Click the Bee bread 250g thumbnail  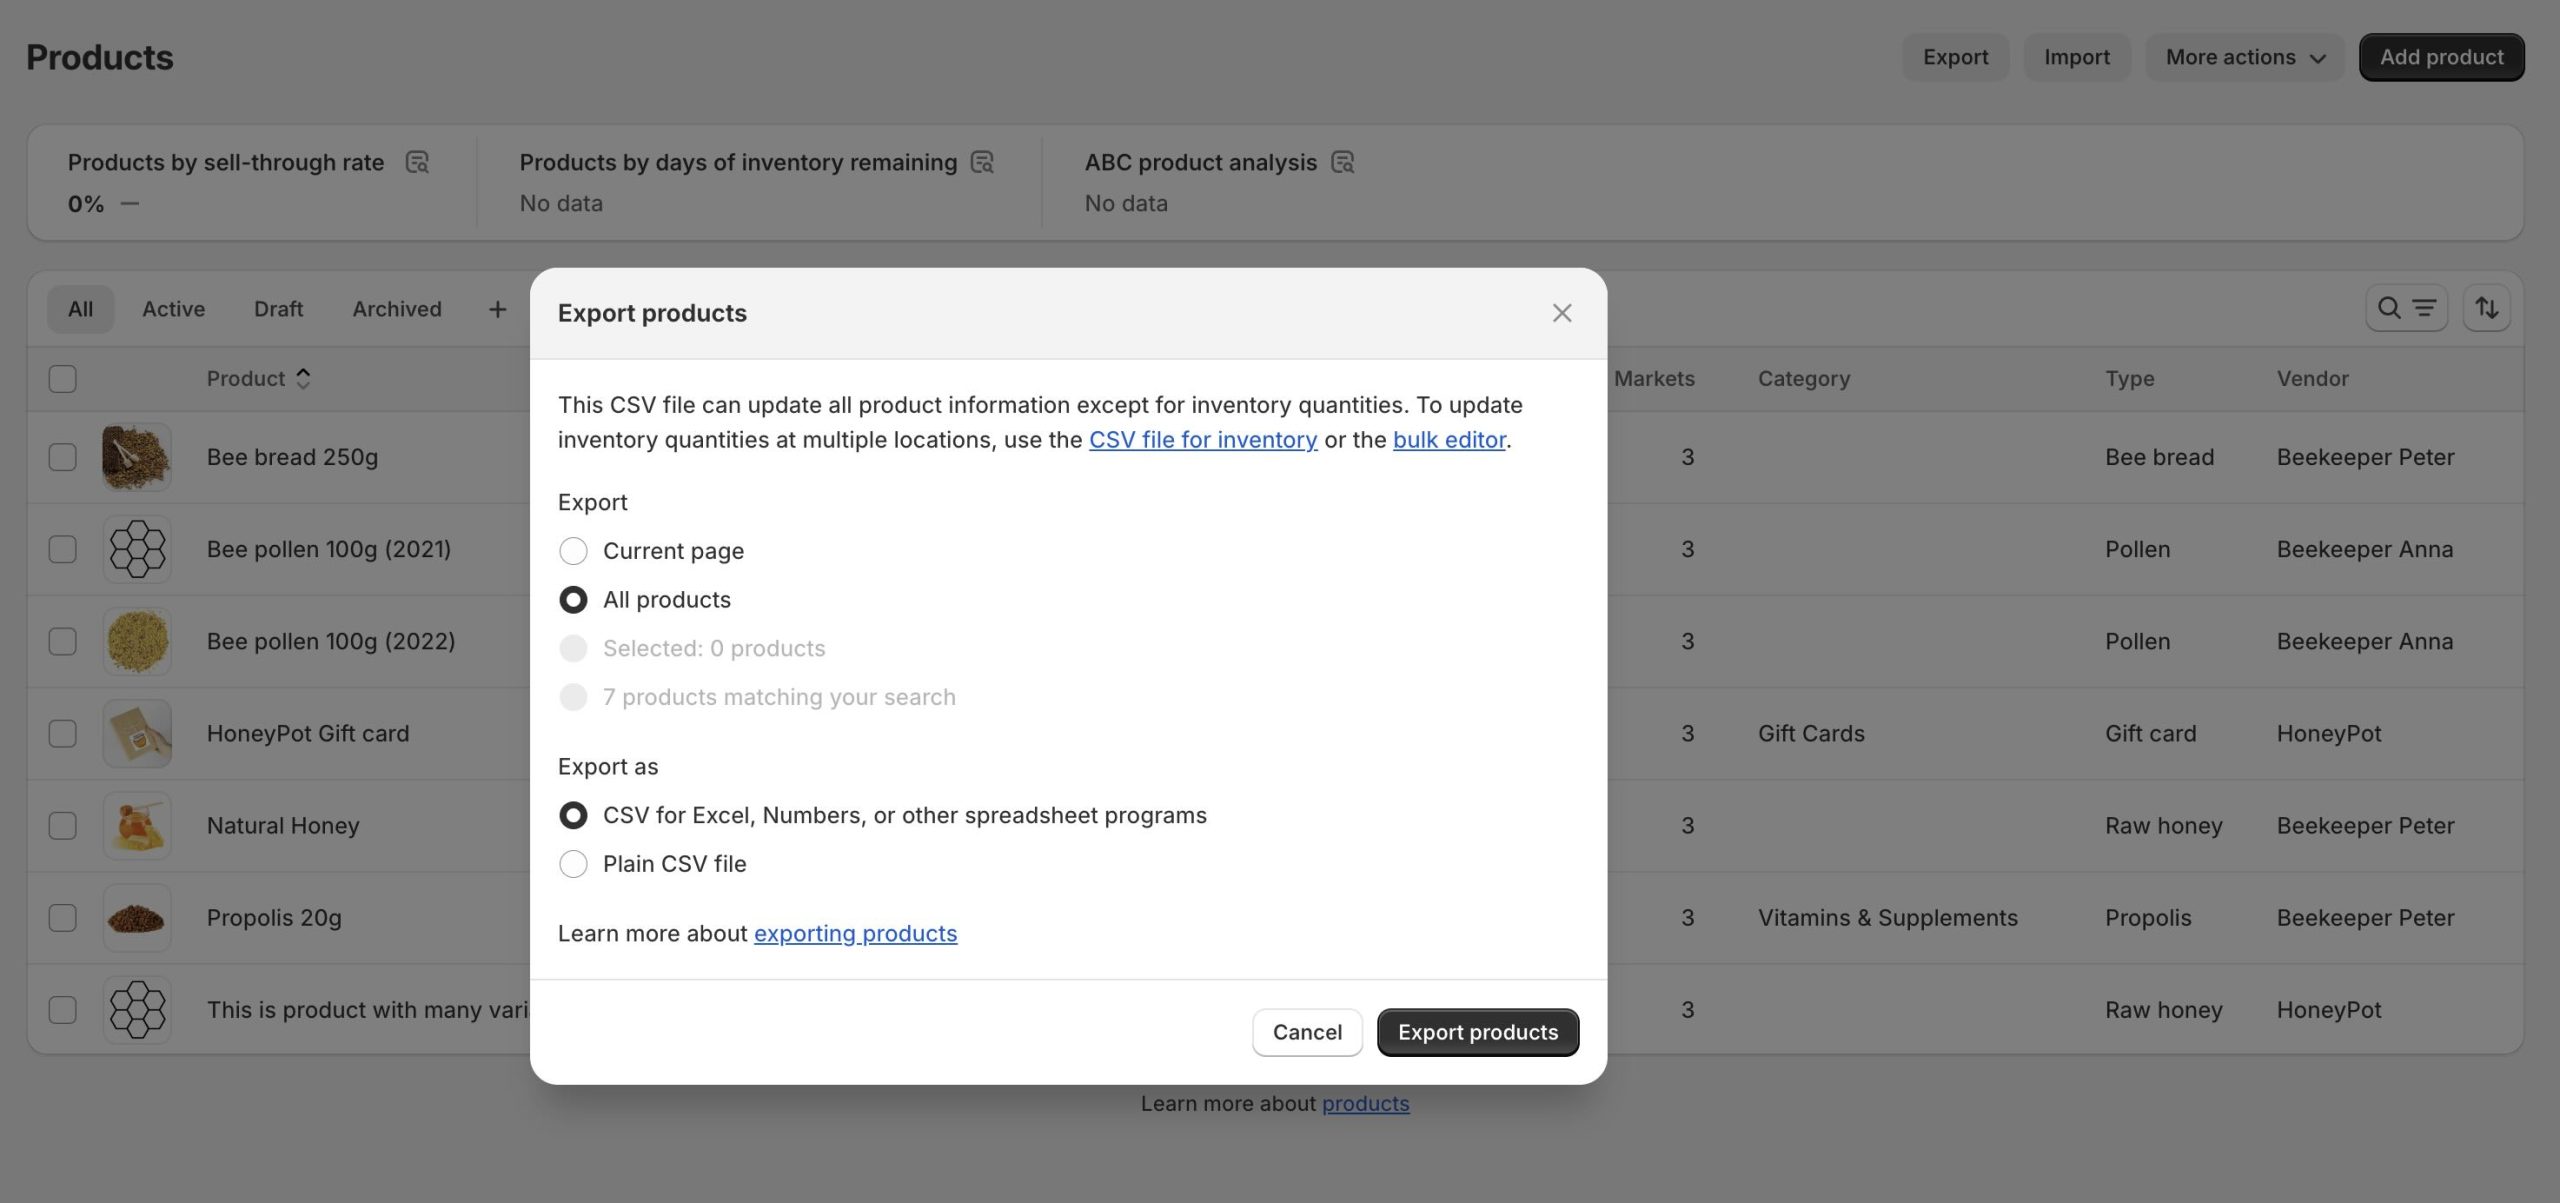pyautogui.click(x=137, y=457)
